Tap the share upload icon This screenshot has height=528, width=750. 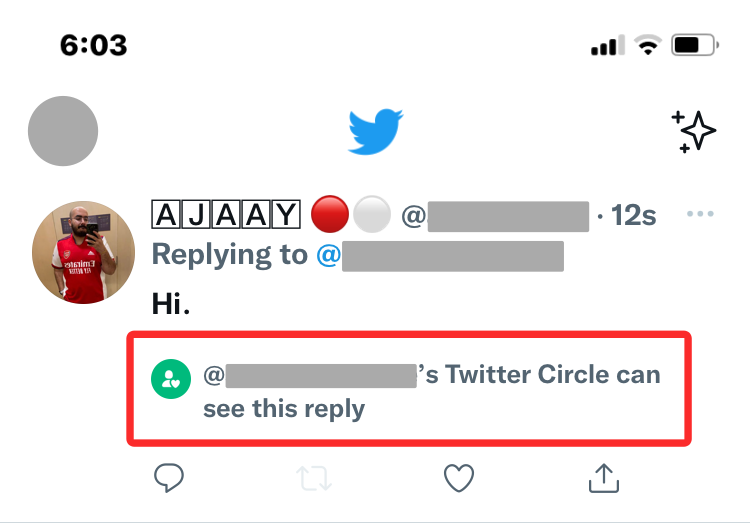point(603,479)
